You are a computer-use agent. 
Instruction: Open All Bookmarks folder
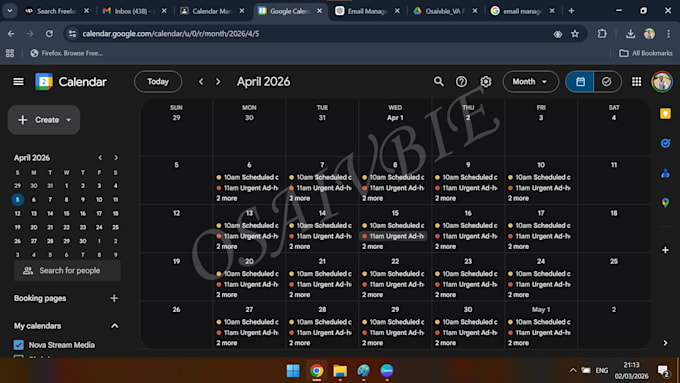coord(646,53)
